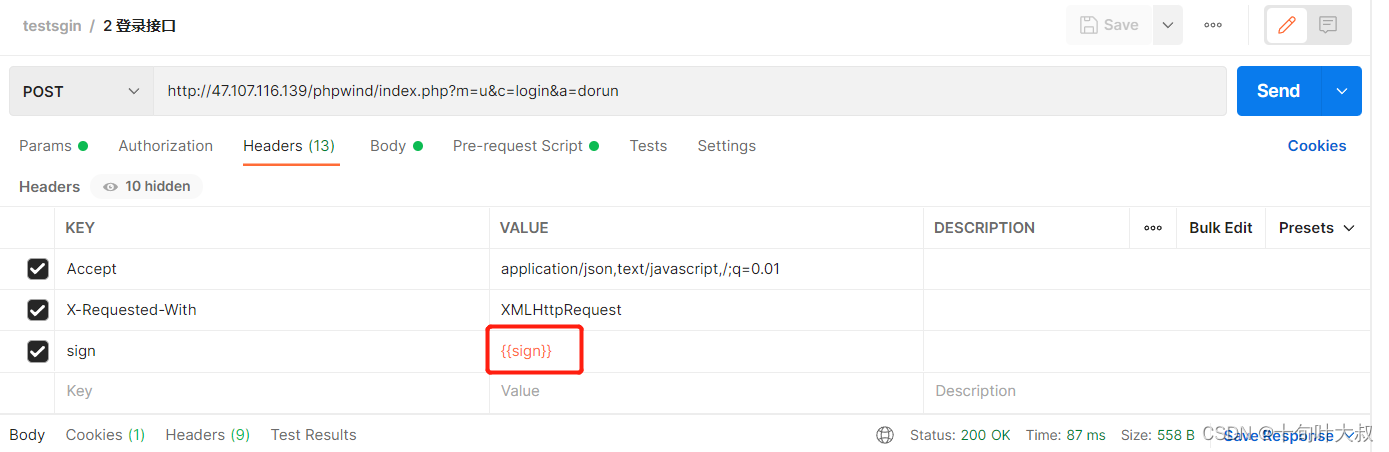The image size is (1389, 452).
Task: Uncheck the Accept header checkbox
Action: (38, 269)
